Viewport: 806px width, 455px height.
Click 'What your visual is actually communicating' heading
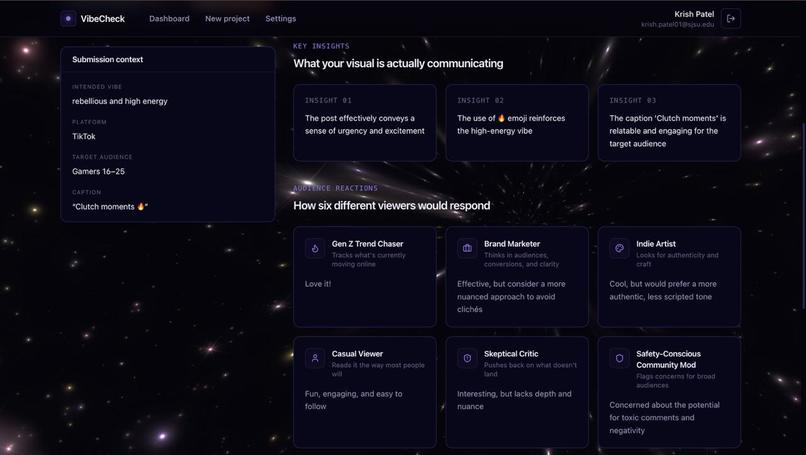398,63
